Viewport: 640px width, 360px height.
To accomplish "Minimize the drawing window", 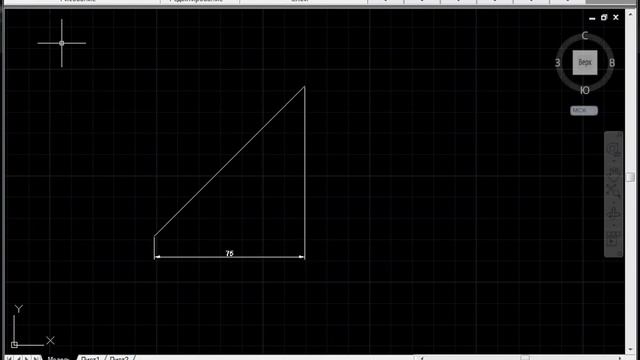I will pos(592,18).
